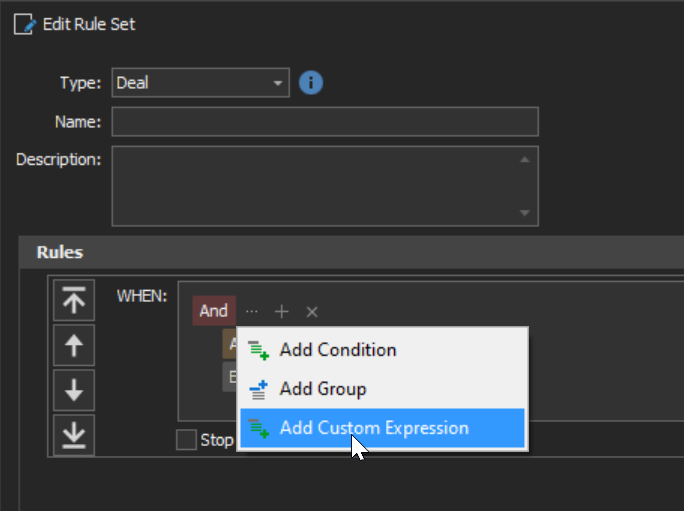Click the Type dropdown arrow
684x511 pixels.
pyautogui.click(x=277, y=83)
